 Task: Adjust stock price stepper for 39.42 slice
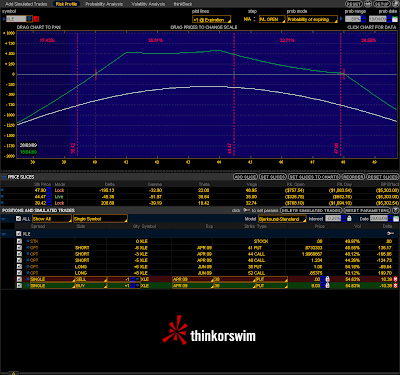(x=49, y=203)
